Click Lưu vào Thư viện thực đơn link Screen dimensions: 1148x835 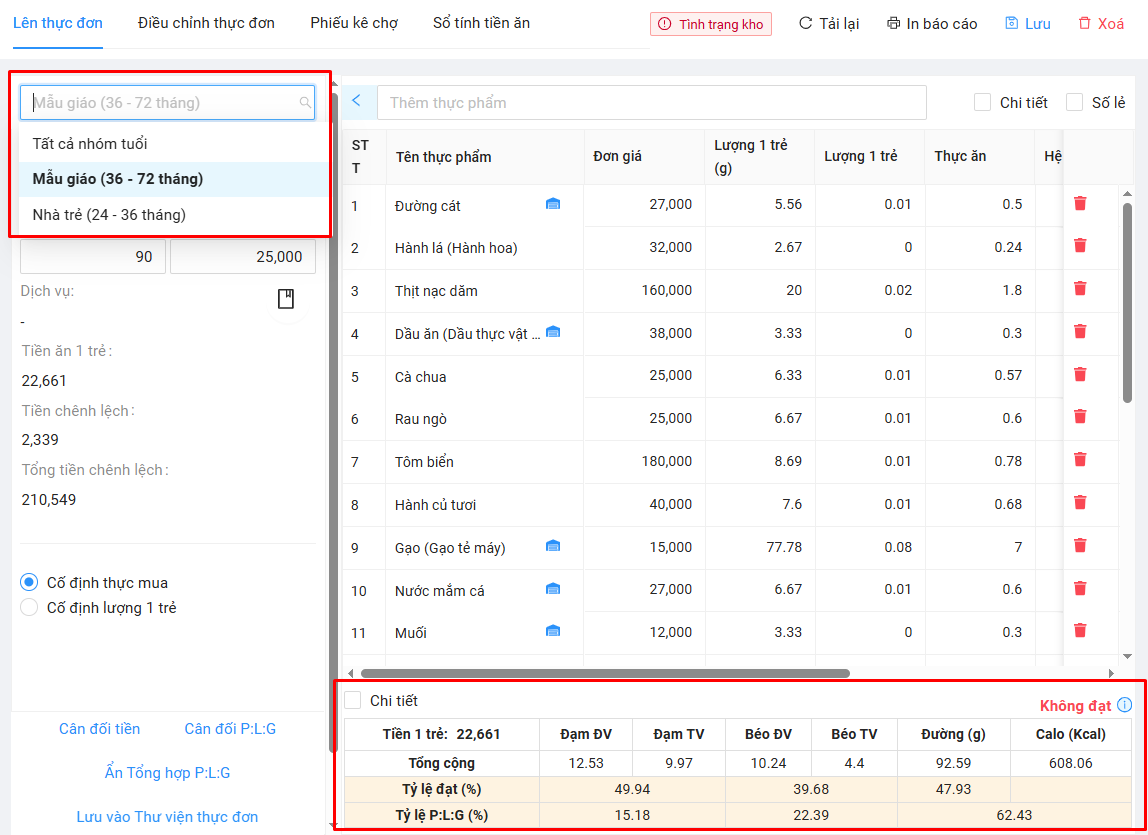(x=167, y=817)
